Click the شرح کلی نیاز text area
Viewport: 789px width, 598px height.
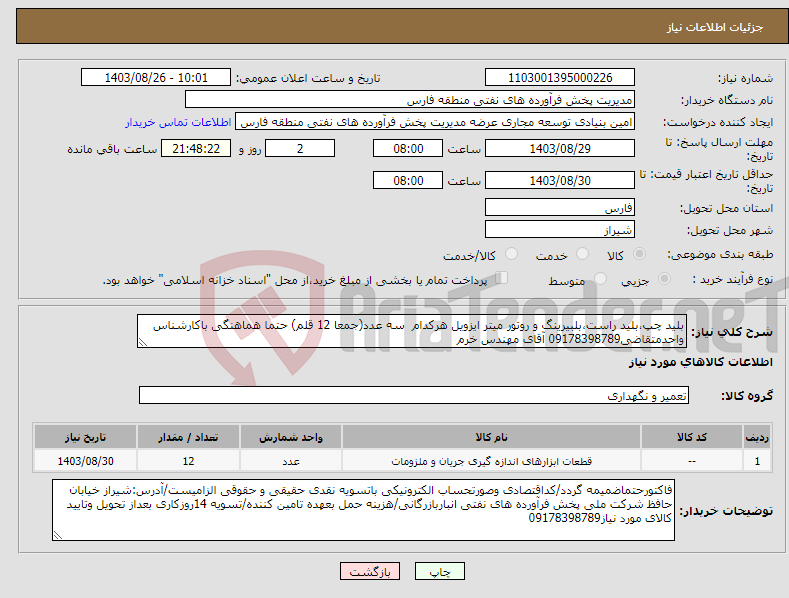pyautogui.click(x=412, y=331)
